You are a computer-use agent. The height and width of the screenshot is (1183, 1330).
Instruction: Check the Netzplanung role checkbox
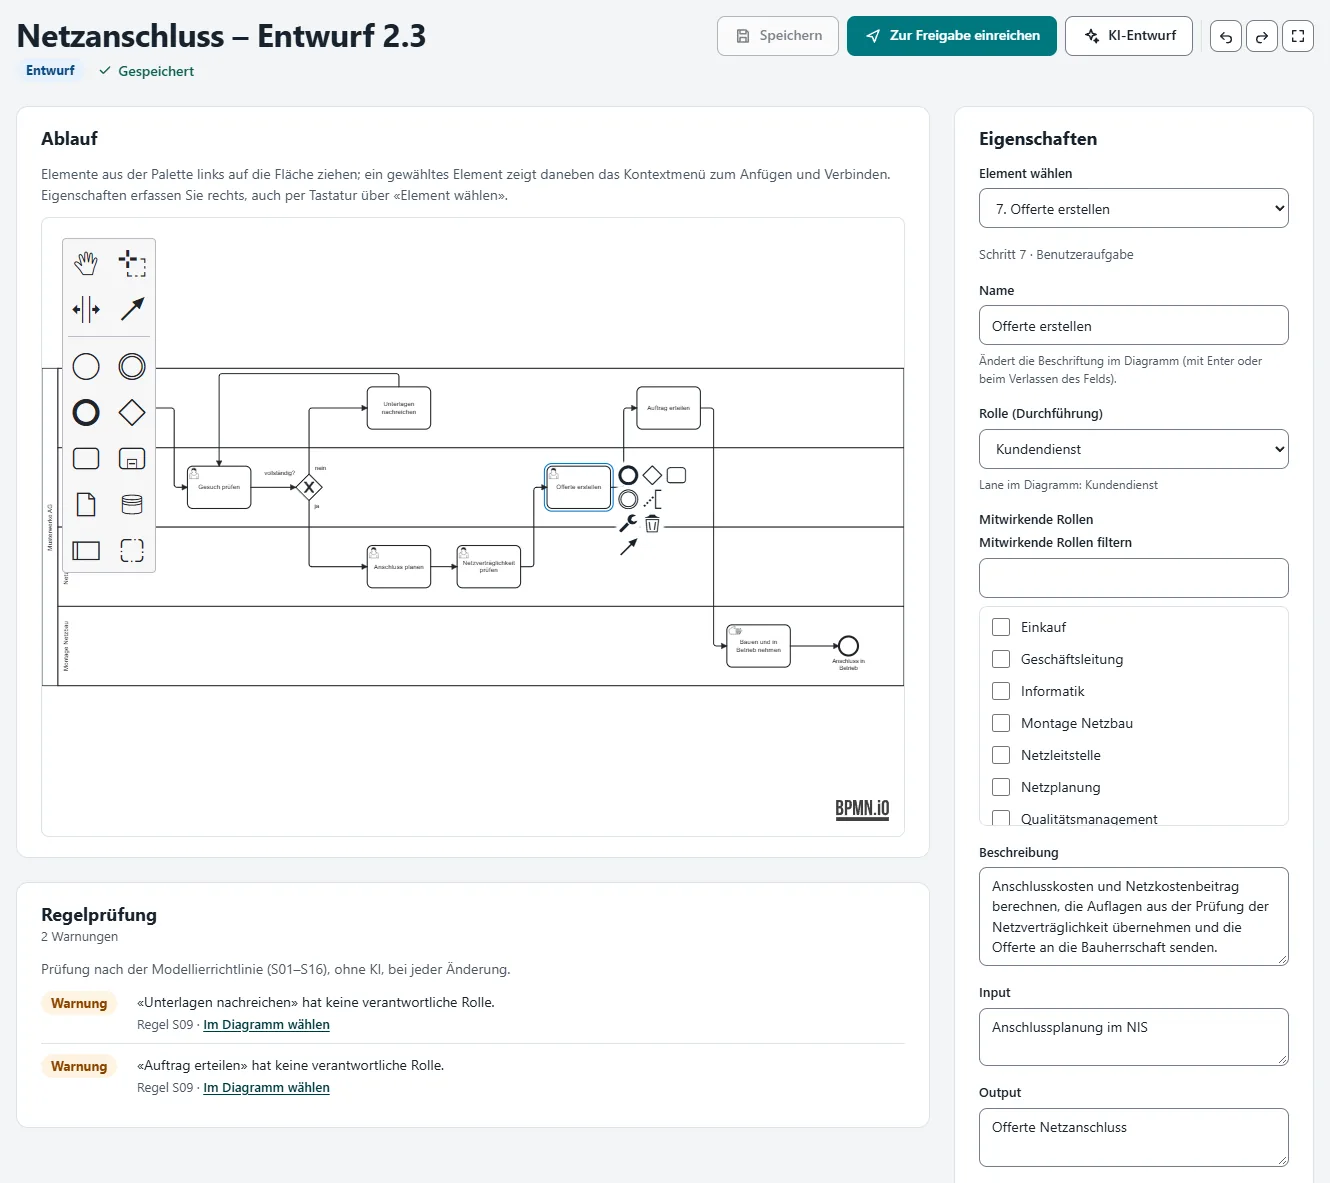1001,787
